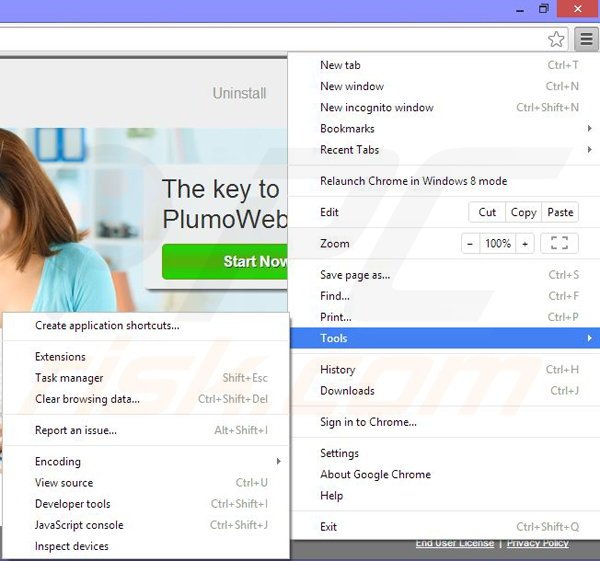
Task: Restore down the Chrome window
Action: [543, 9]
